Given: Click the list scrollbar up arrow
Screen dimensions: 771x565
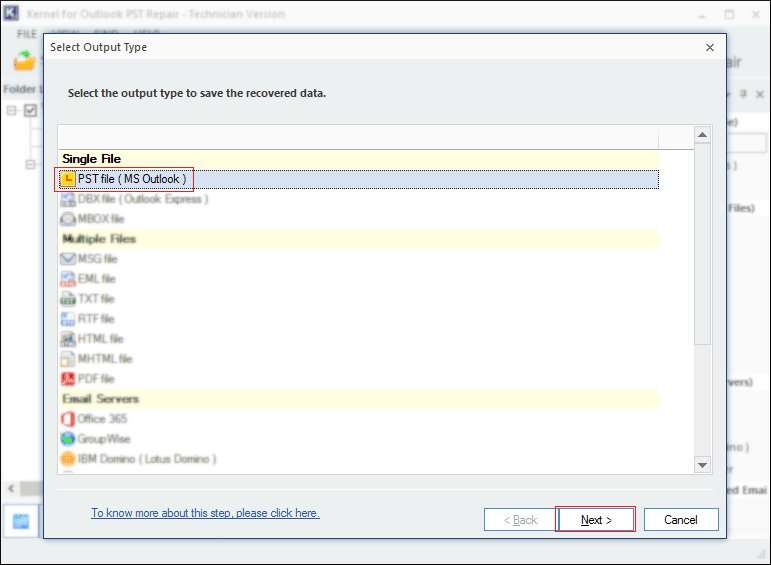Looking at the screenshot, I should click(x=702, y=135).
